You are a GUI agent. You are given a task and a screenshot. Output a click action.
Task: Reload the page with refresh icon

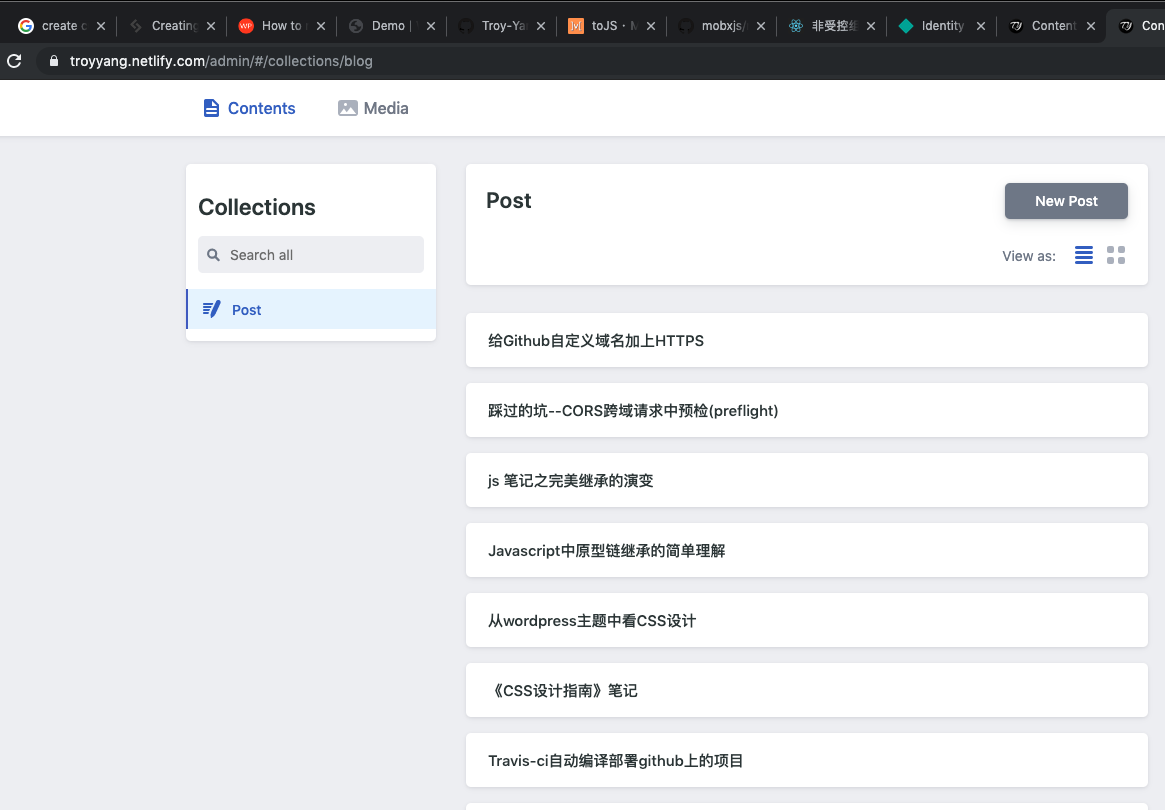tap(14, 61)
